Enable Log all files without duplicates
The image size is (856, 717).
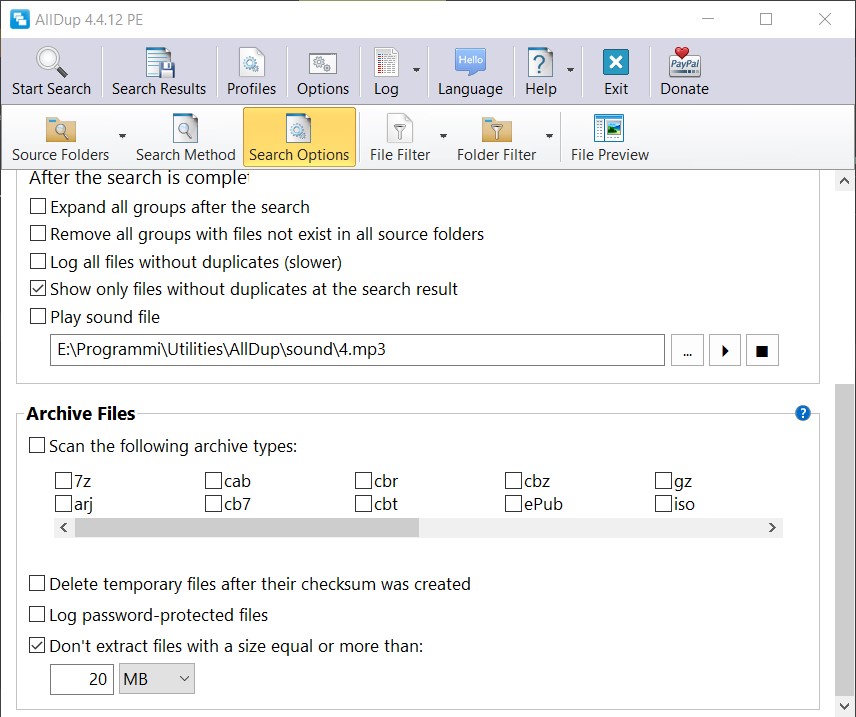point(38,261)
